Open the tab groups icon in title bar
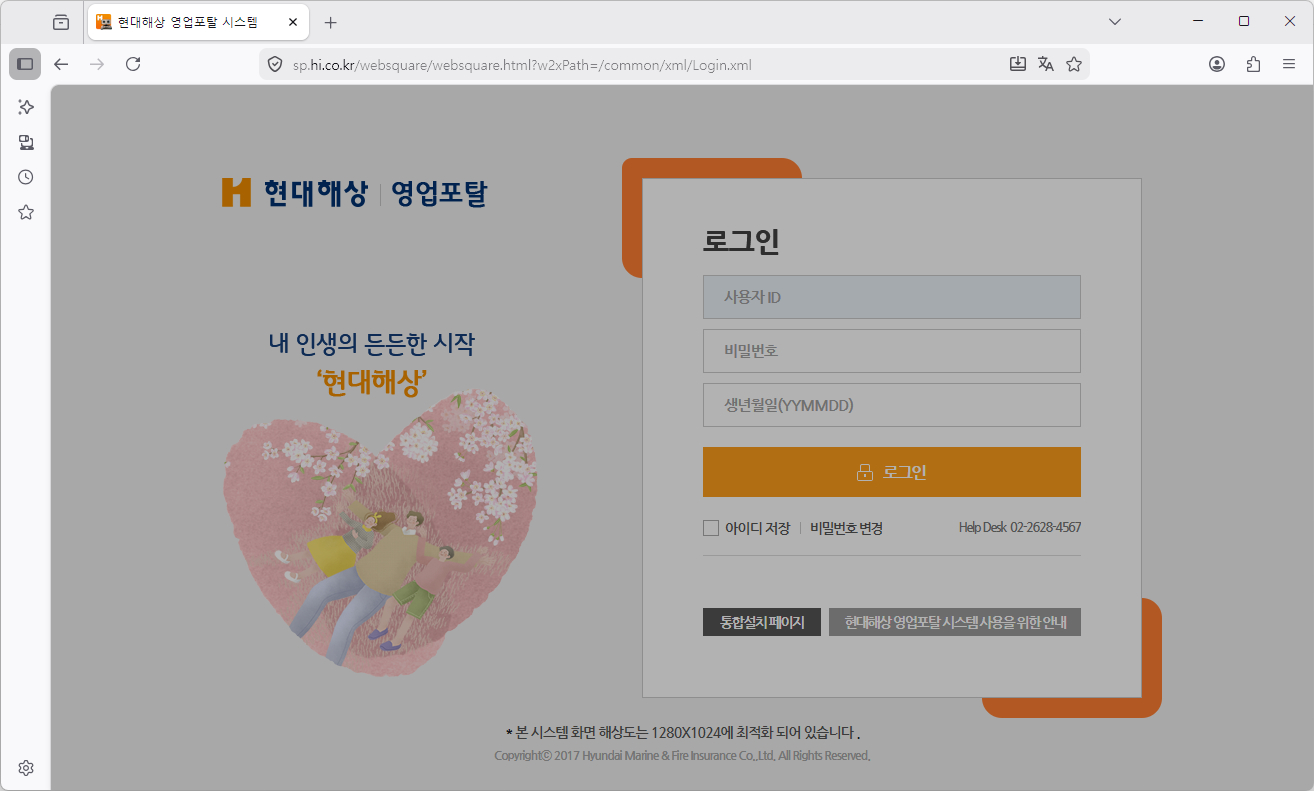Screen dimensions: 1314x791 pos(61,22)
